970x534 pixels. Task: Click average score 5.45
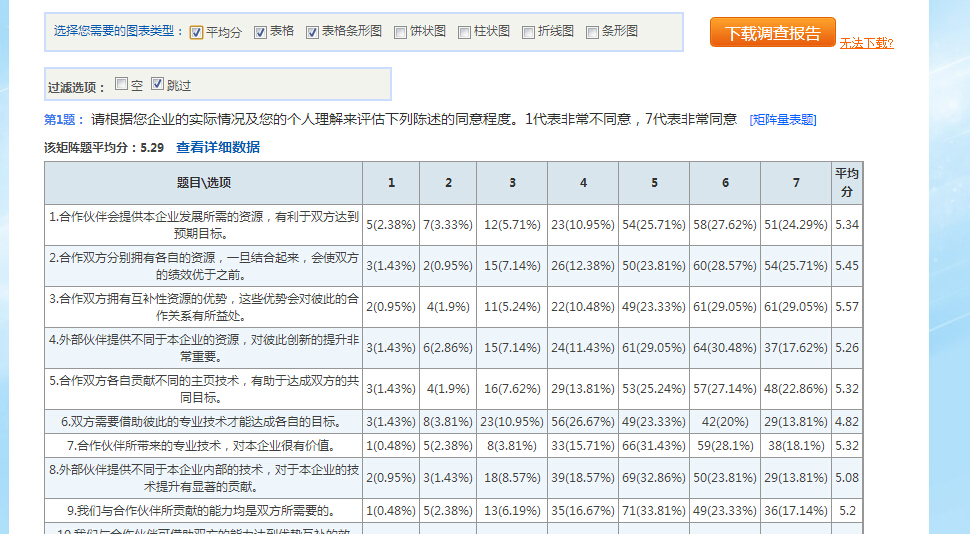[846, 266]
